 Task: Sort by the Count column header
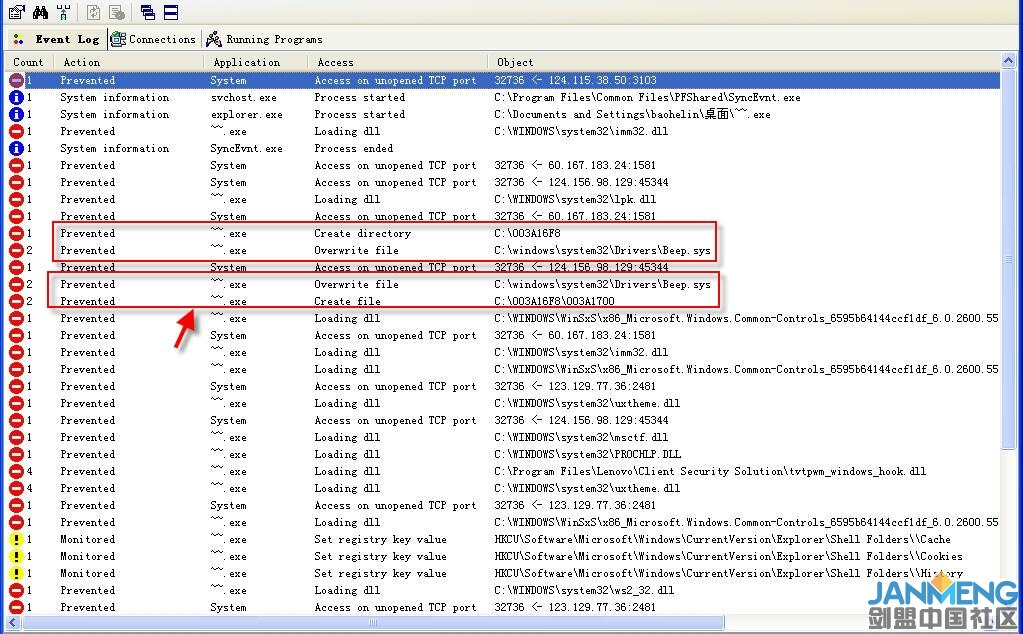click(28, 62)
